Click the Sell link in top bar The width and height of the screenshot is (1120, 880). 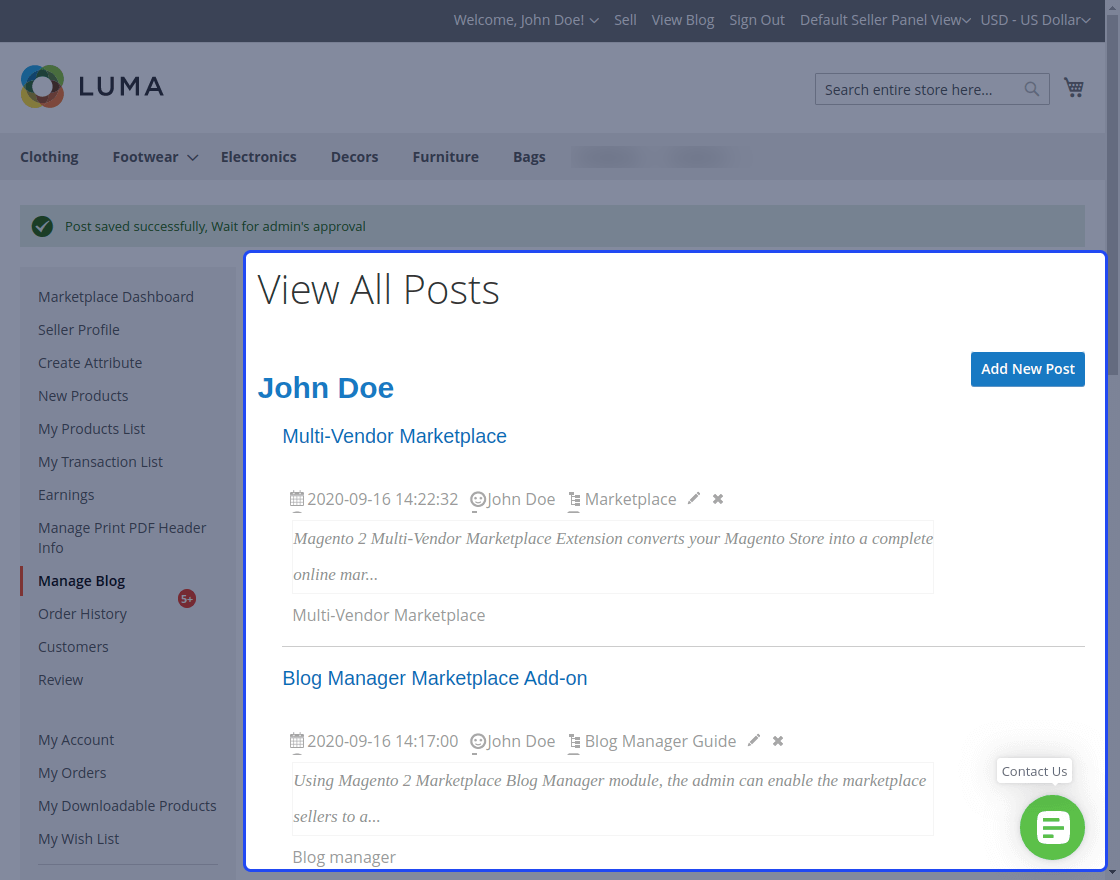click(x=625, y=20)
